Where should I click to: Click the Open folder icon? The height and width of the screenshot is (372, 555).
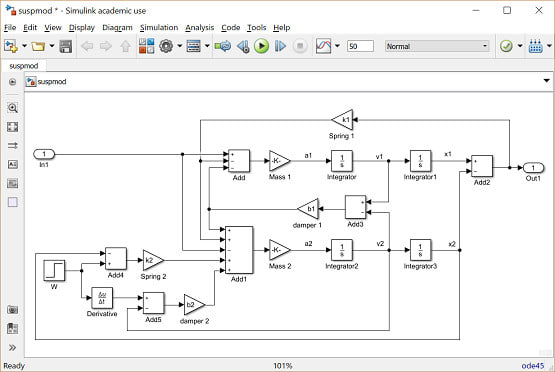(38, 46)
